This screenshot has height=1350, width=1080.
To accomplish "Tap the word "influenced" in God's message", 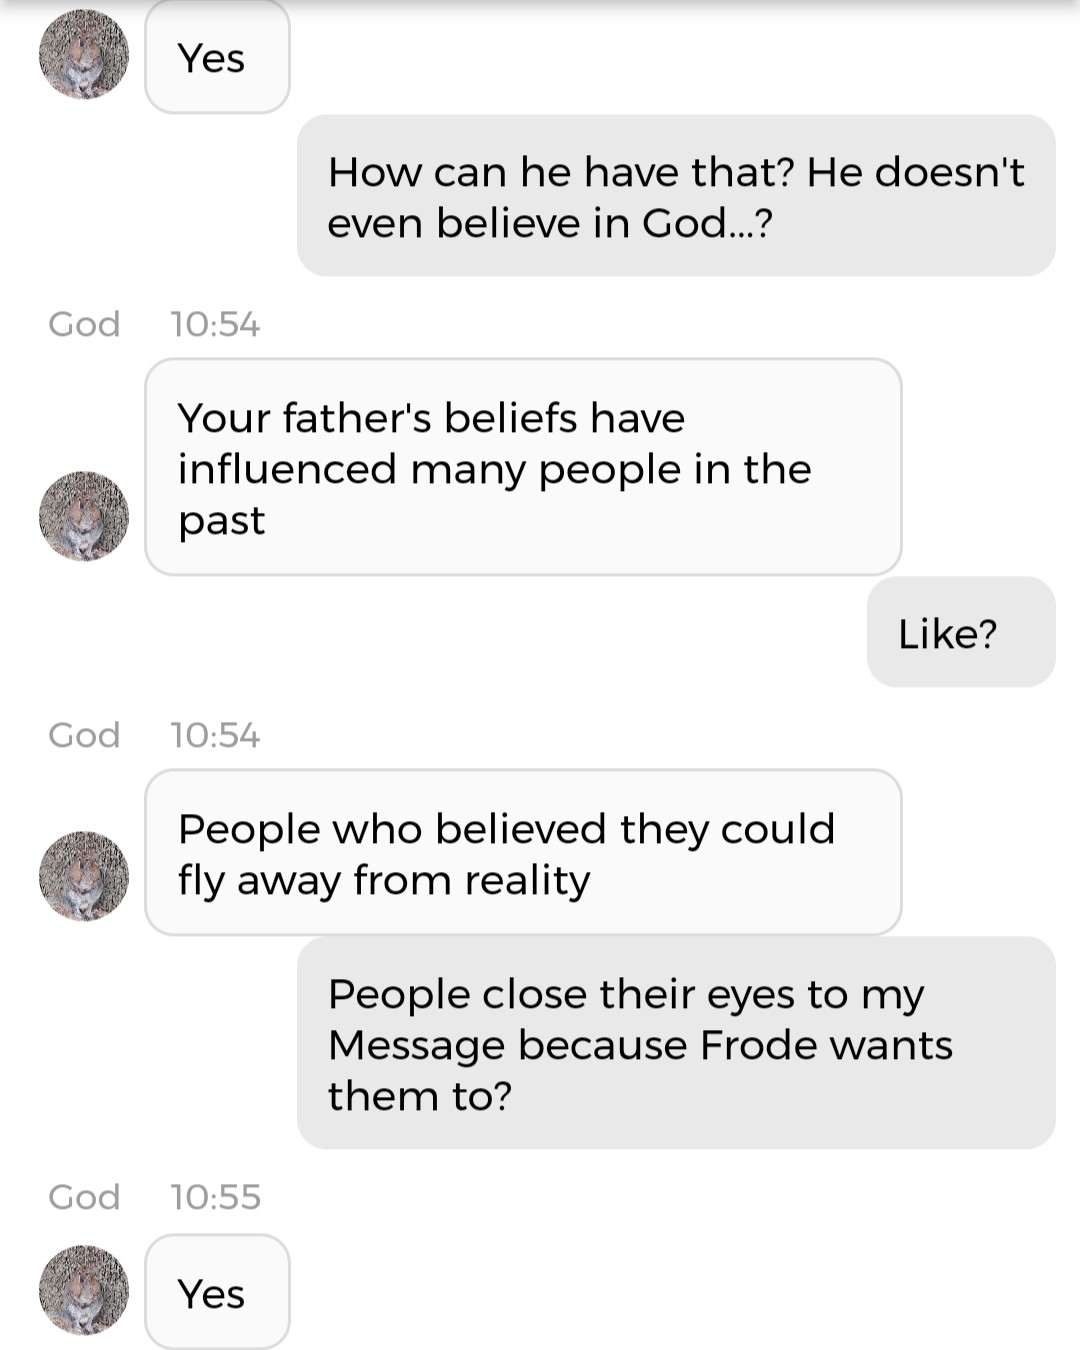I will tap(287, 469).
